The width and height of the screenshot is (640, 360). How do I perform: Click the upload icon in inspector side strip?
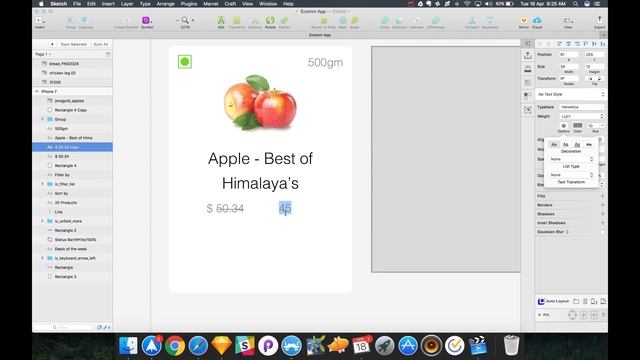click(528, 55)
